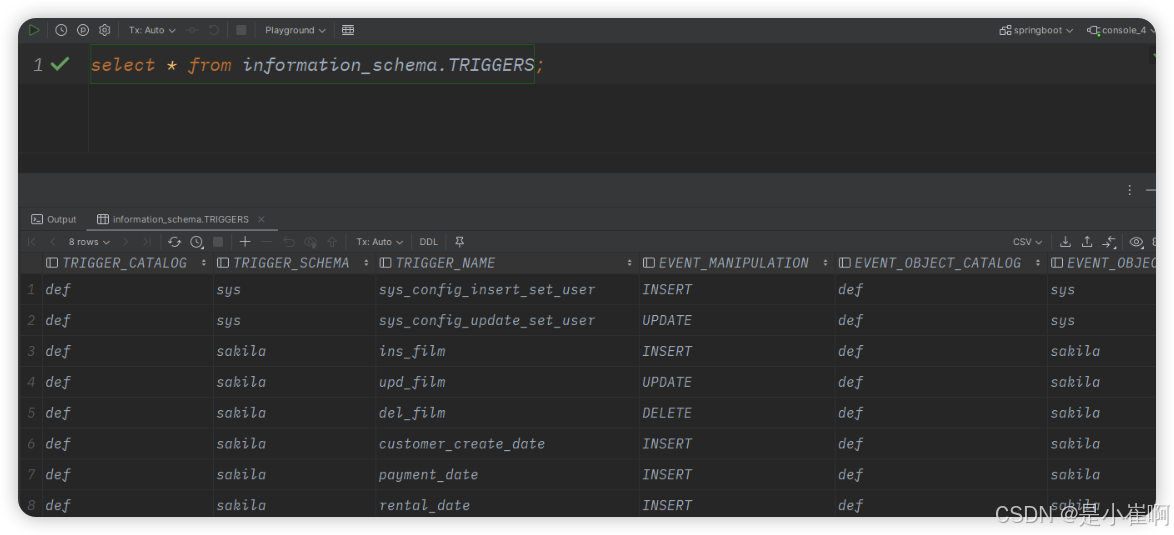Select the sys_config_update_set_user cell
Viewport: 1174px width, 535px height.
tap(507, 320)
